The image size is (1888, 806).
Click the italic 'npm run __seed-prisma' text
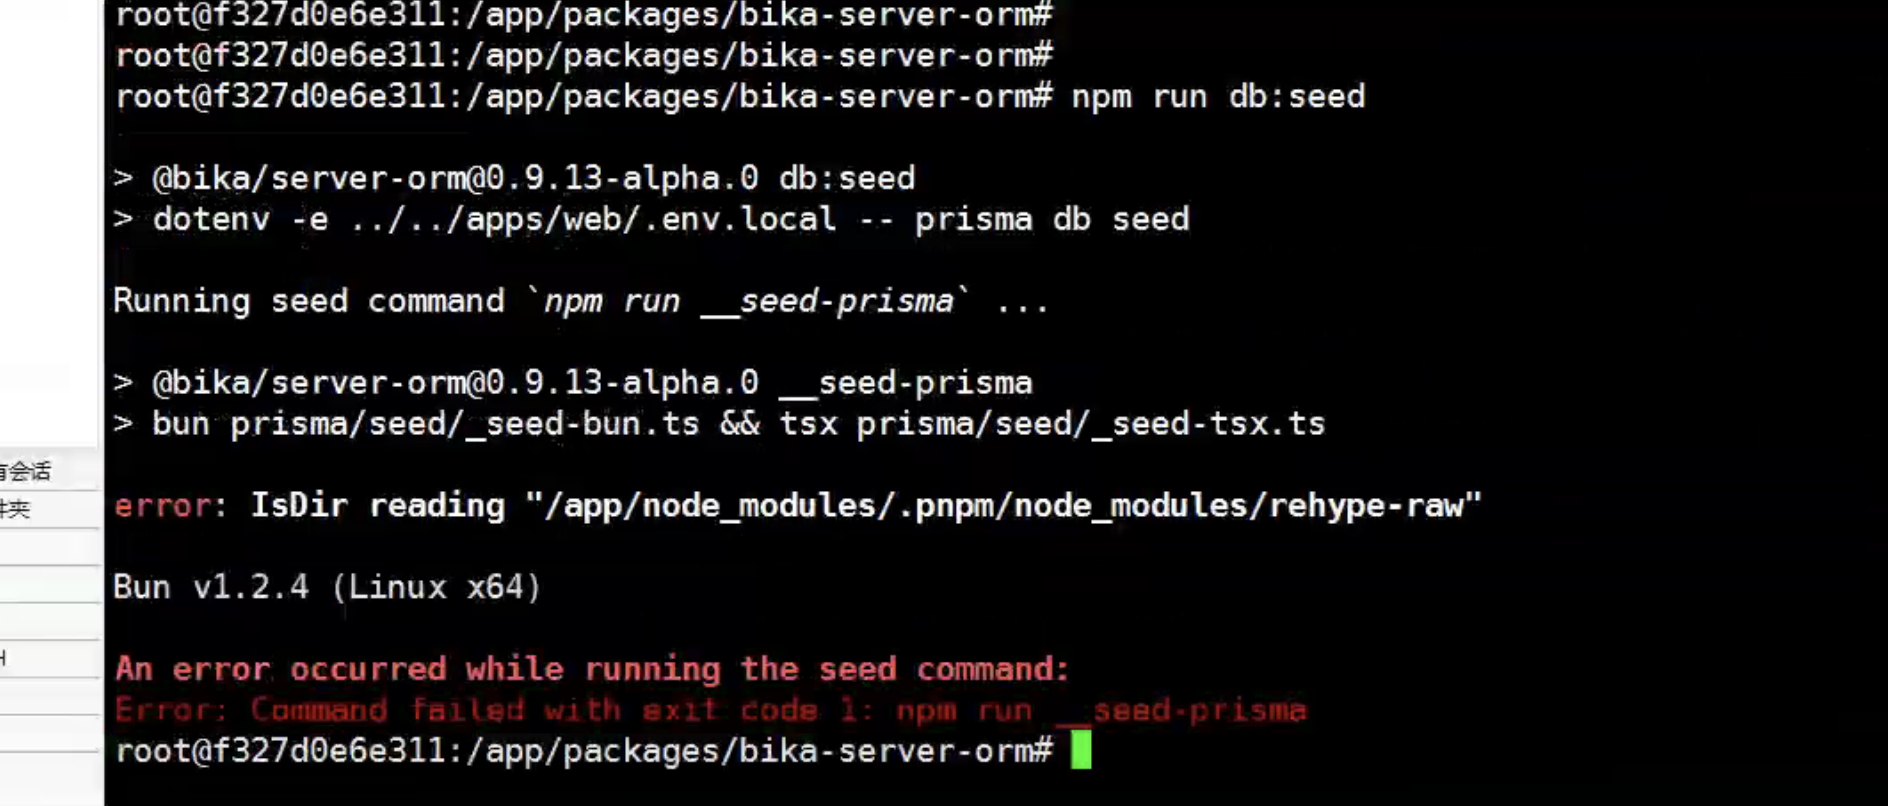pos(748,301)
